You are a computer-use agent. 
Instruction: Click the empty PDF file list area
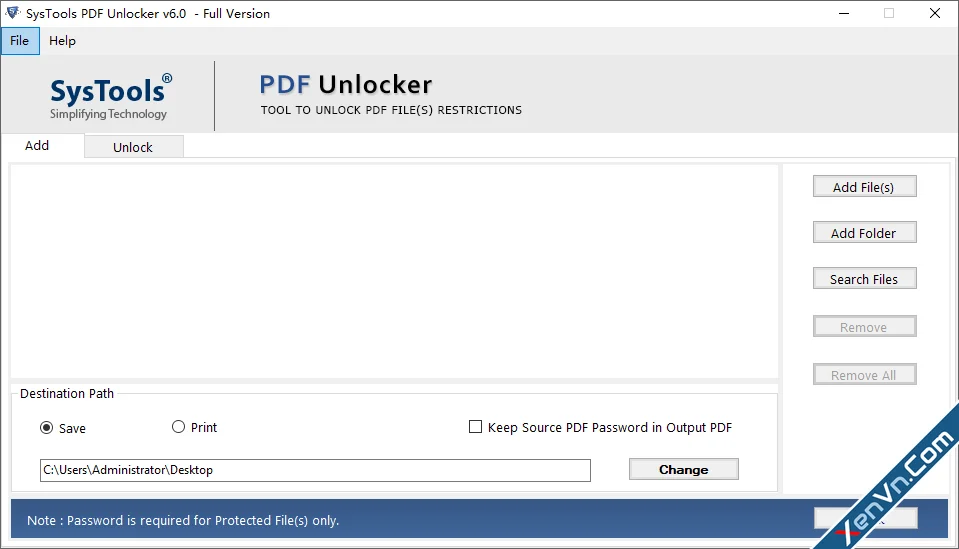[394, 271]
